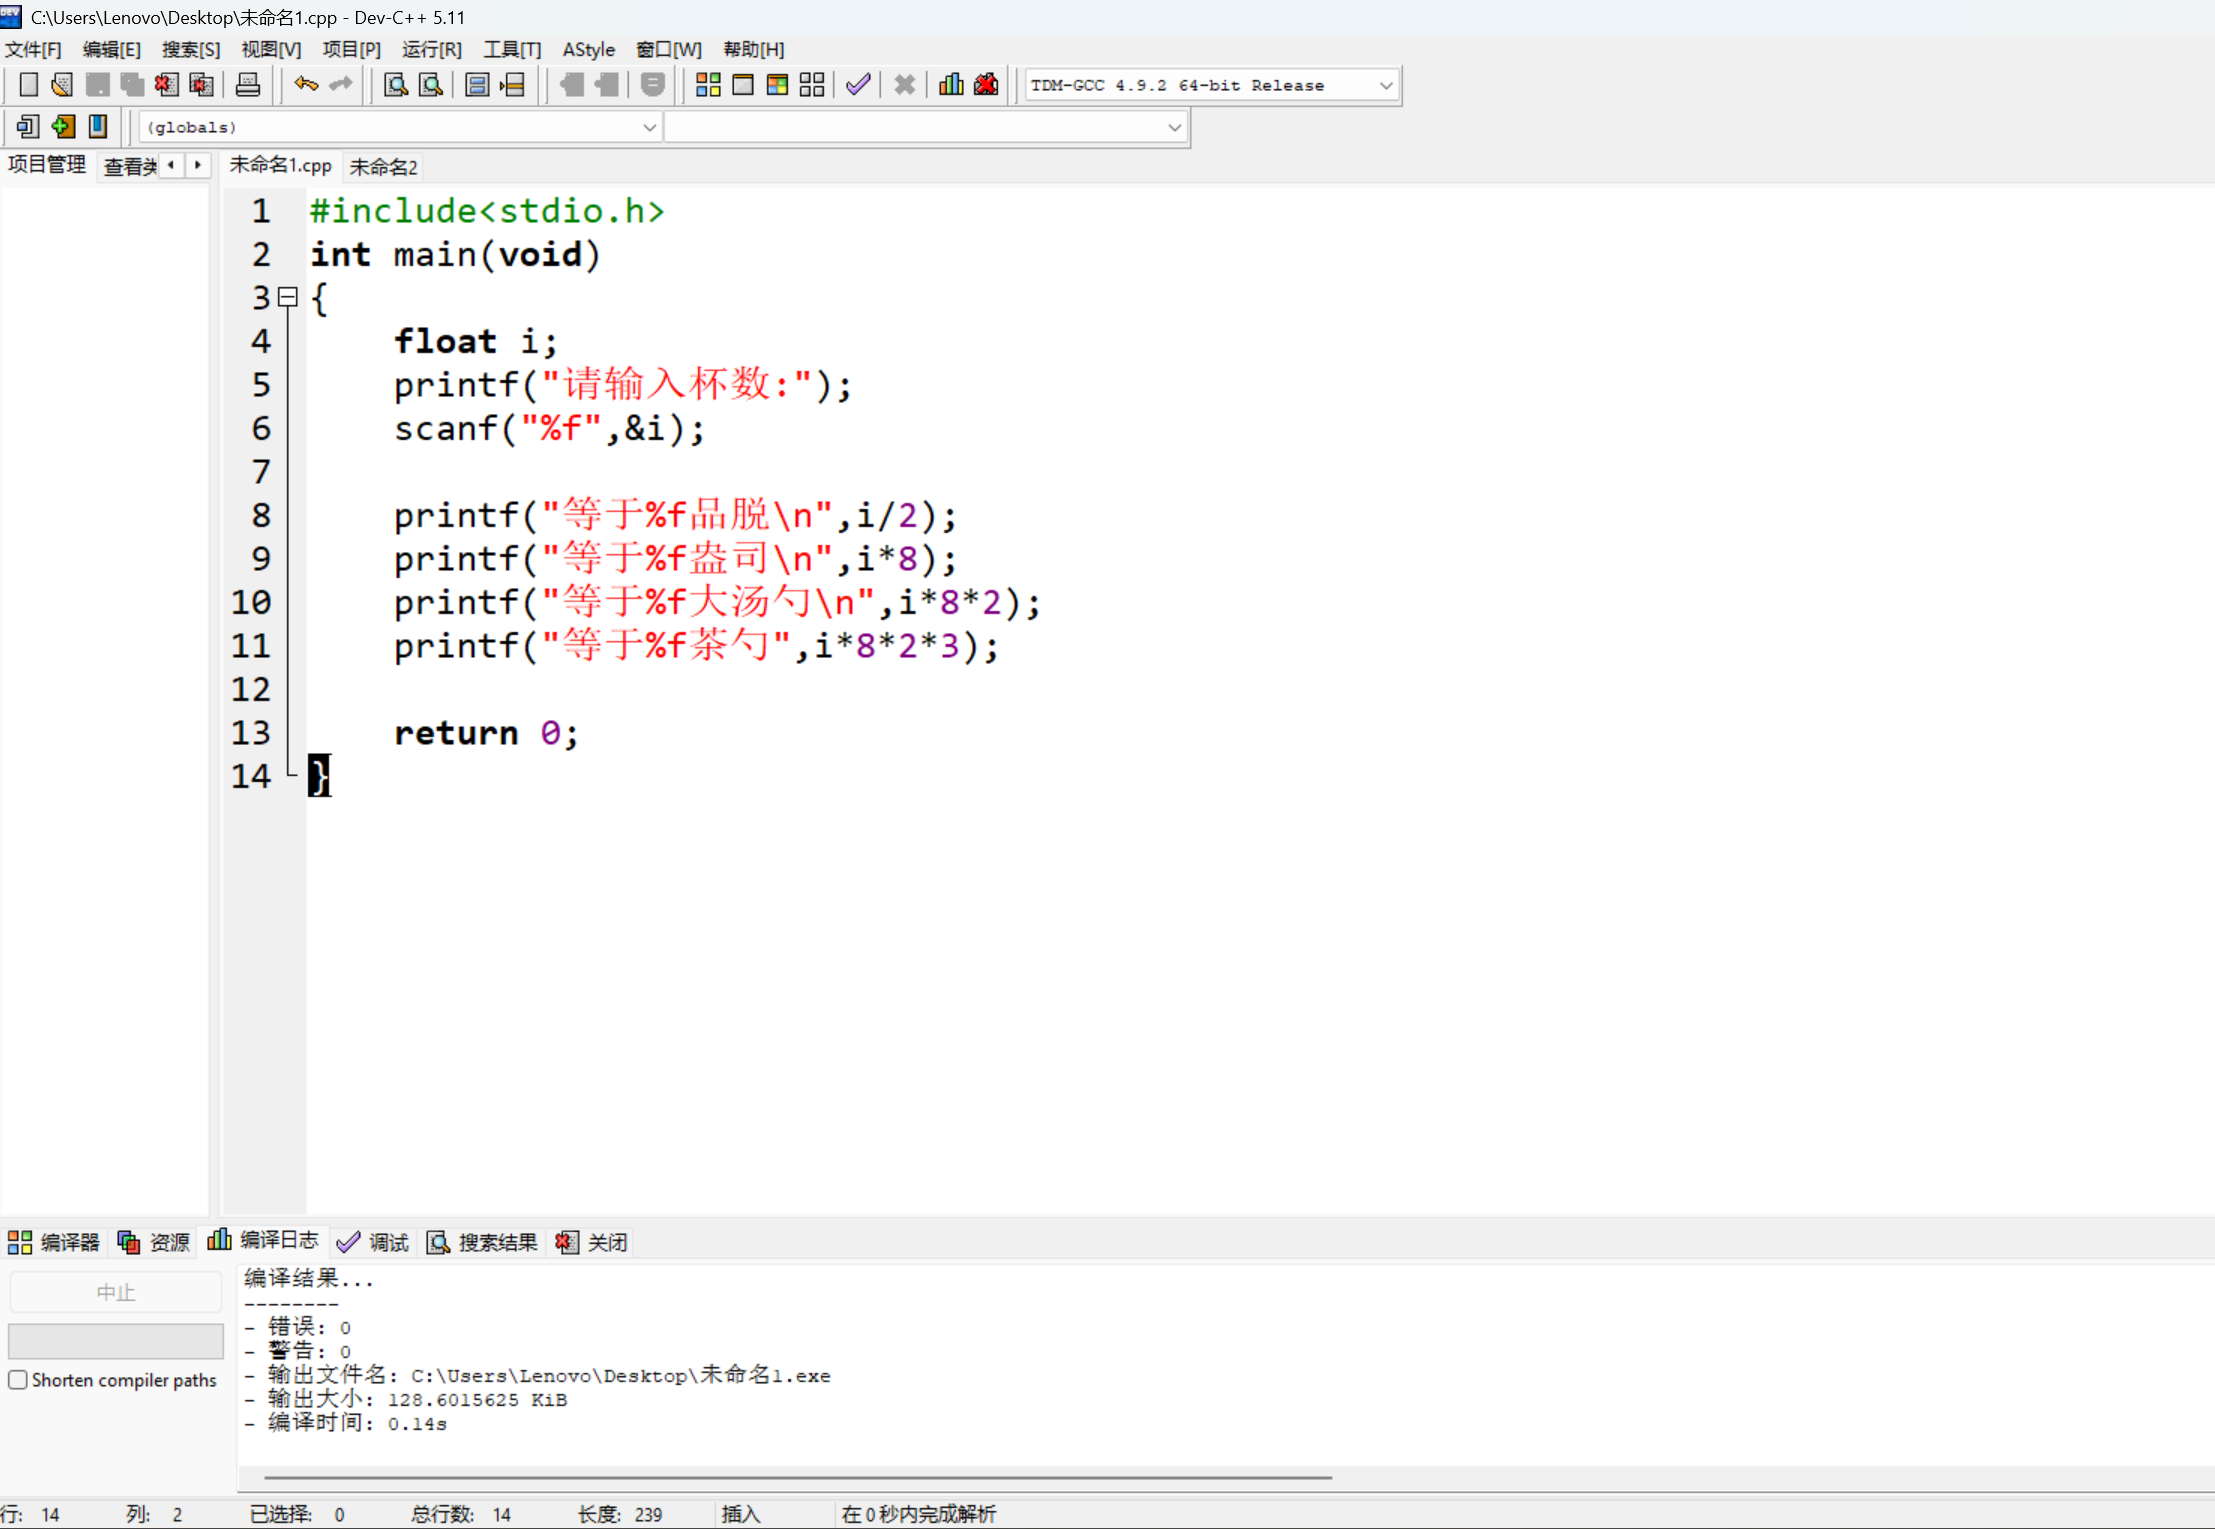Collapse the code fold at line 3
Viewport: 2215px width, 1529px height.
pyautogui.click(x=288, y=297)
